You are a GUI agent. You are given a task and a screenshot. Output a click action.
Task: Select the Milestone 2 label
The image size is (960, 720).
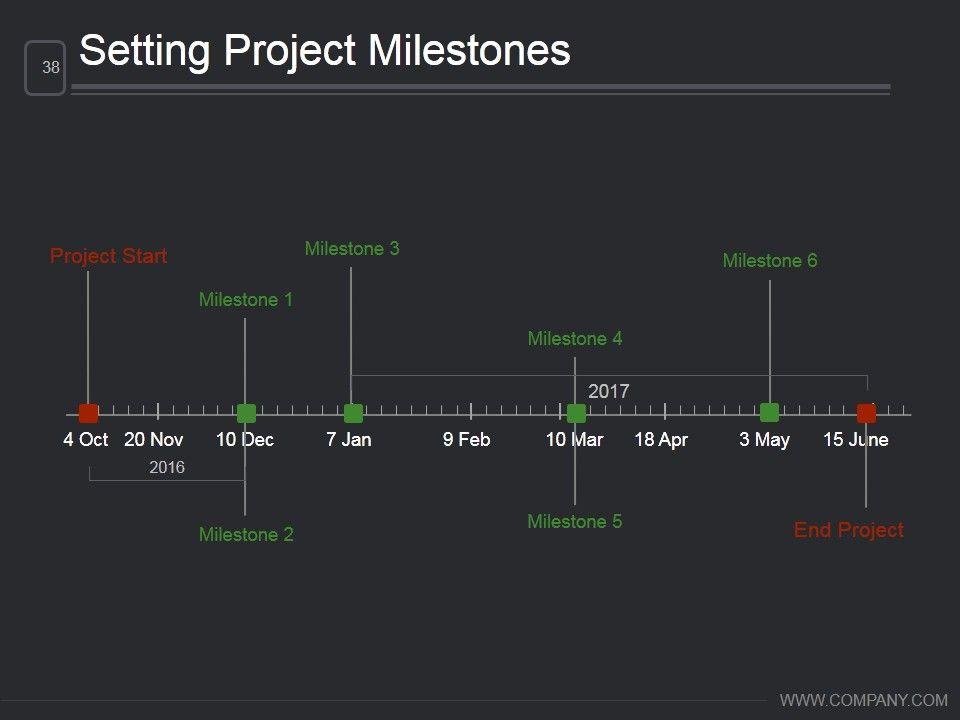[x=246, y=535]
